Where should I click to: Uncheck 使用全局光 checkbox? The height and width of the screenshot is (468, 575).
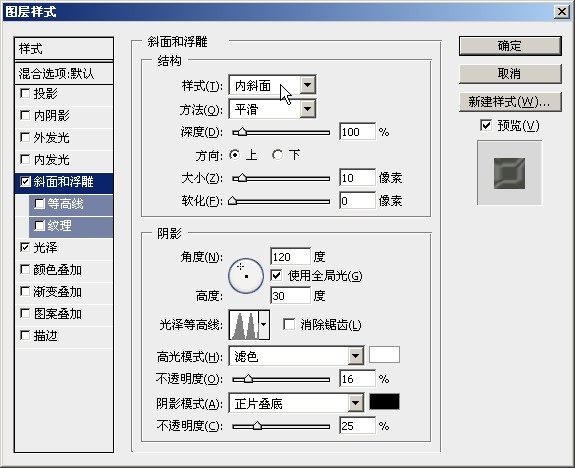tap(276, 275)
